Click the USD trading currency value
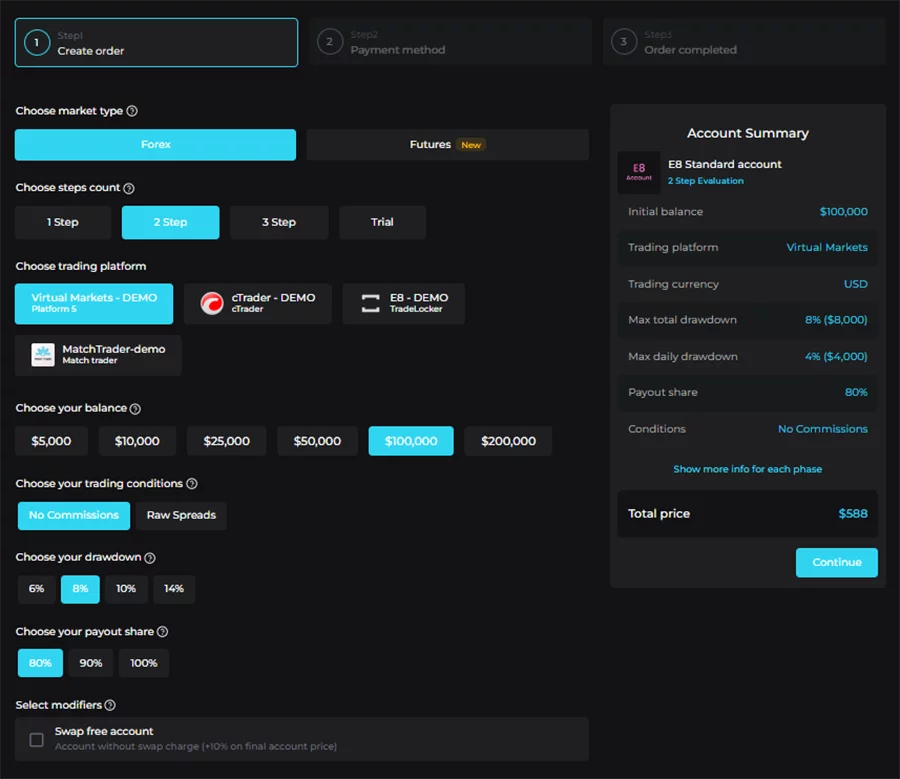 coord(855,284)
